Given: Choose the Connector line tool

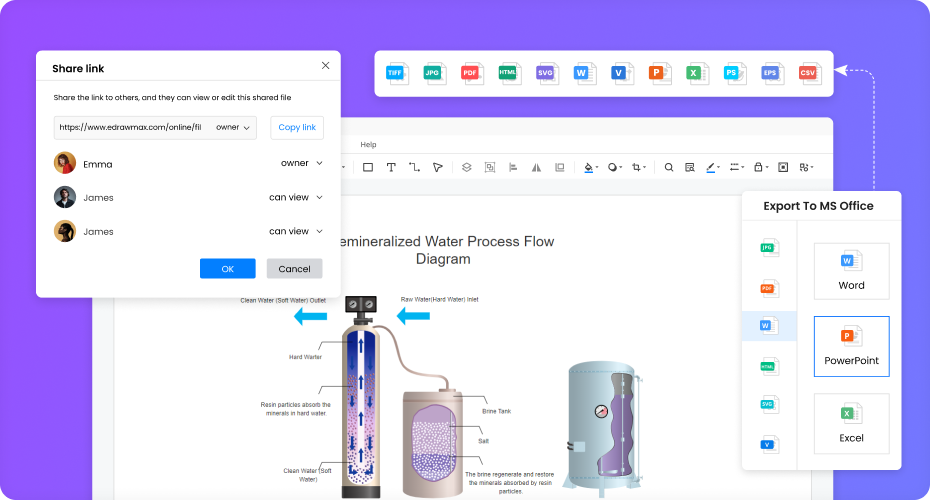Looking at the screenshot, I should (414, 167).
